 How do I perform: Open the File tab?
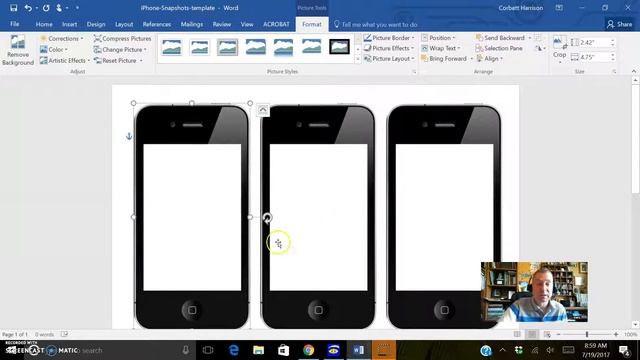pos(15,24)
